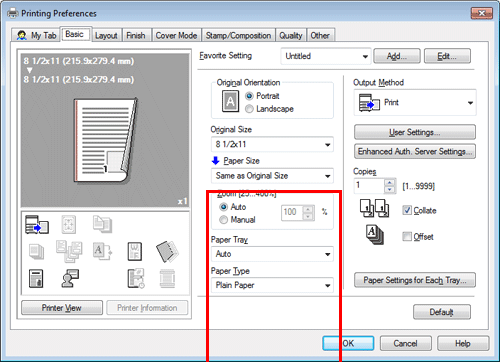Click the user with card icon
The image size is (500, 362).
coord(70,278)
